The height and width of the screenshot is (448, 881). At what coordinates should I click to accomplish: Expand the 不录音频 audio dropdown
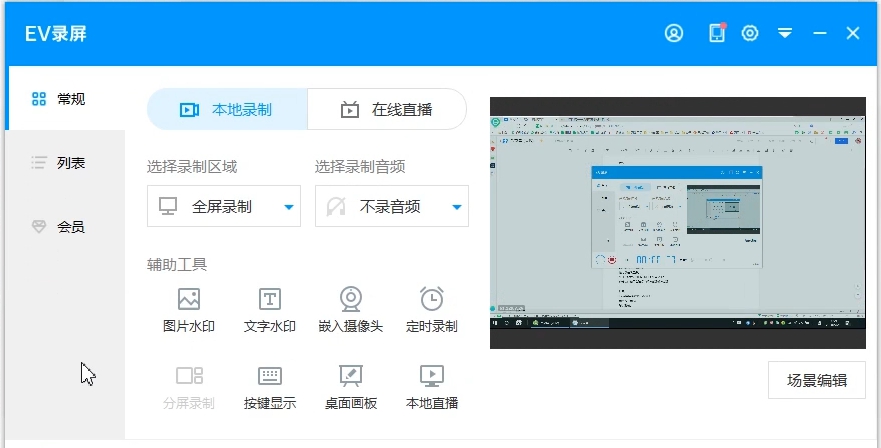[x=392, y=206]
